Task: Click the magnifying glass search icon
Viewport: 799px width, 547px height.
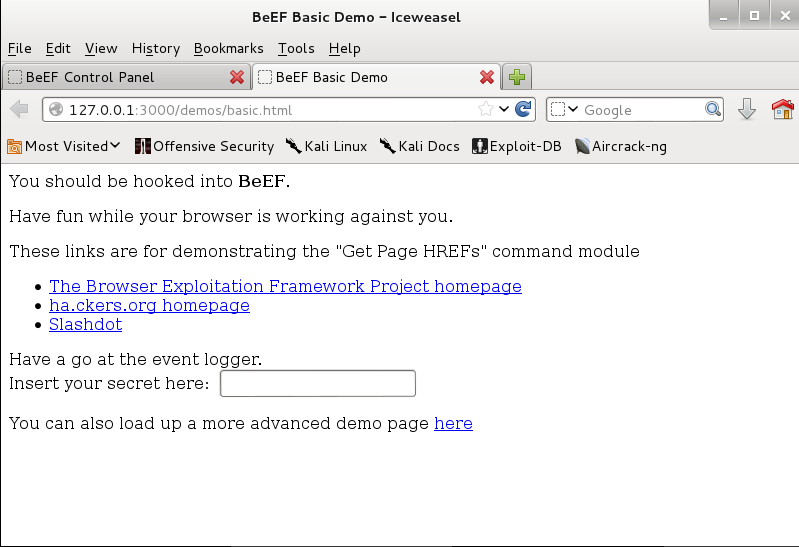Action: tap(712, 109)
